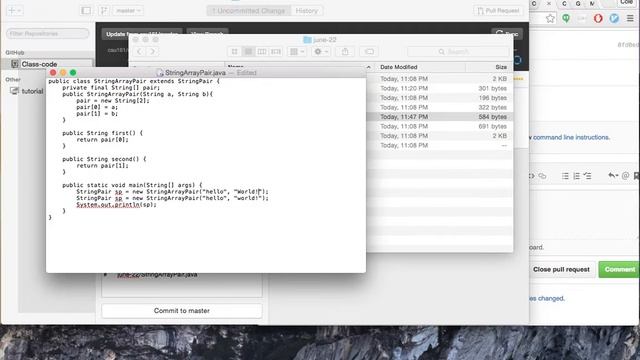Click the Finder Search field
640x360 pixels.
click(x=458, y=51)
